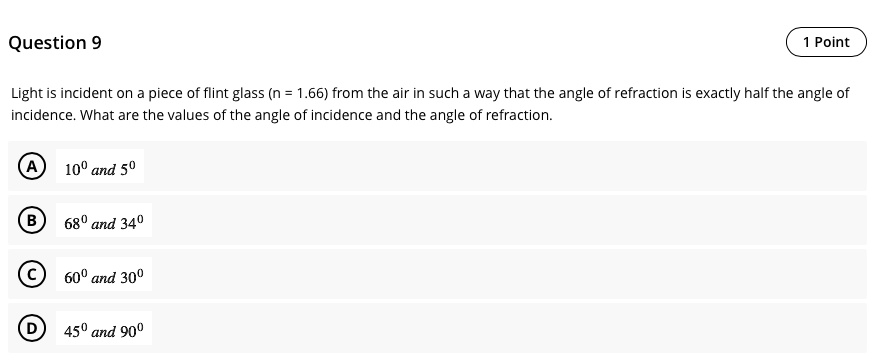Click the '1 Point' badge

826,42
